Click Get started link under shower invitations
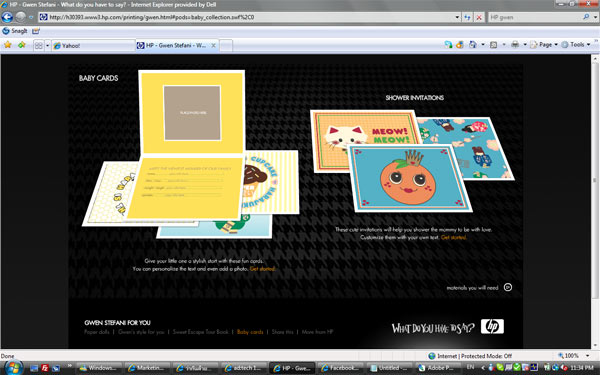 (x=453, y=237)
